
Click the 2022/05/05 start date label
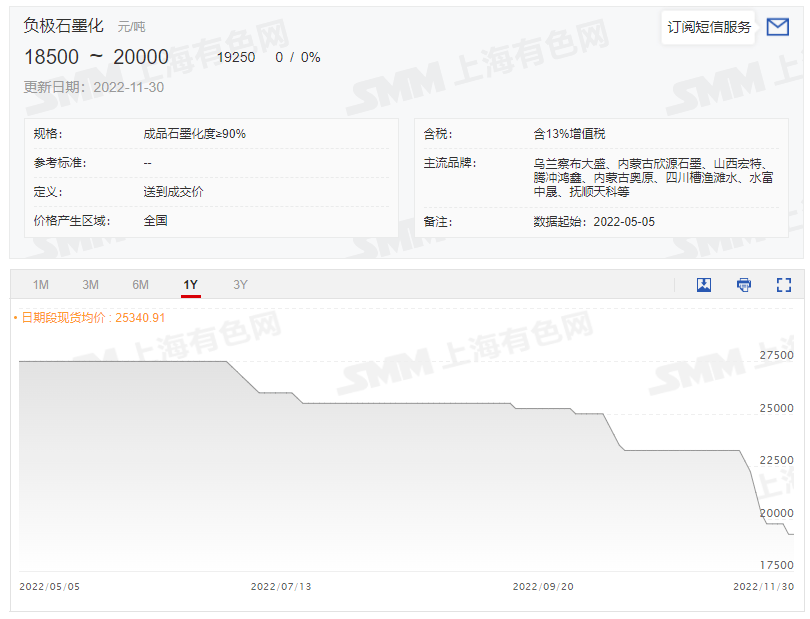point(50,587)
